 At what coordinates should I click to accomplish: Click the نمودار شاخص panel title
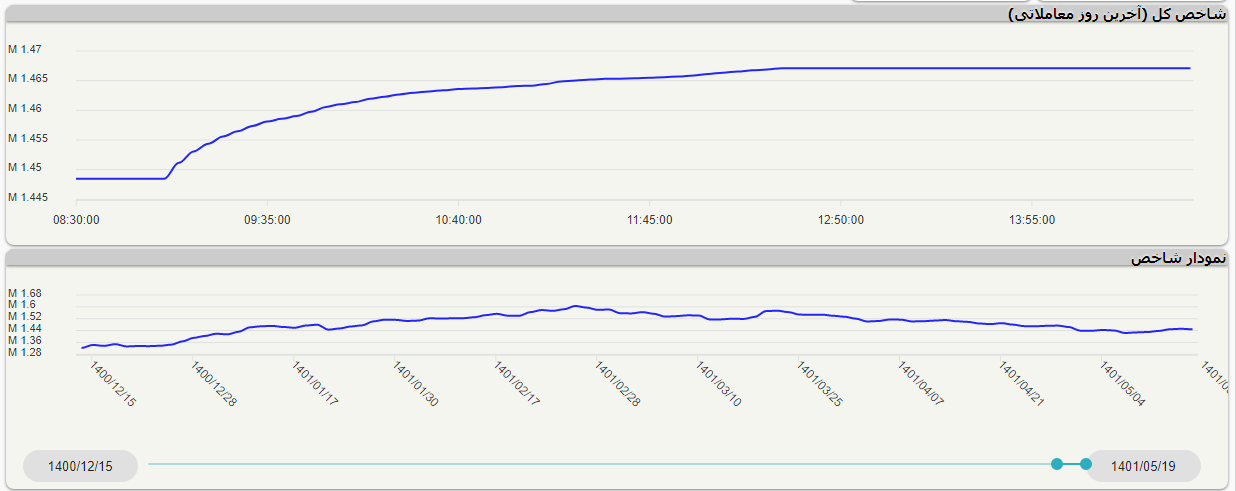tap(1178, 258)
